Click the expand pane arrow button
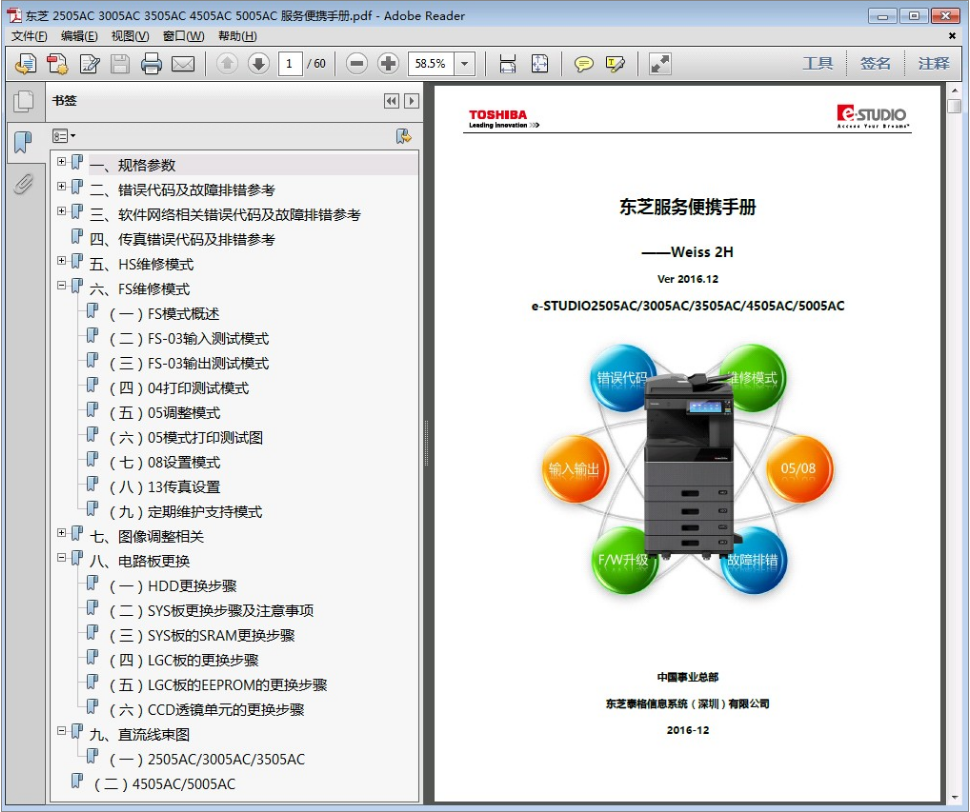 (x=411, y=101)
